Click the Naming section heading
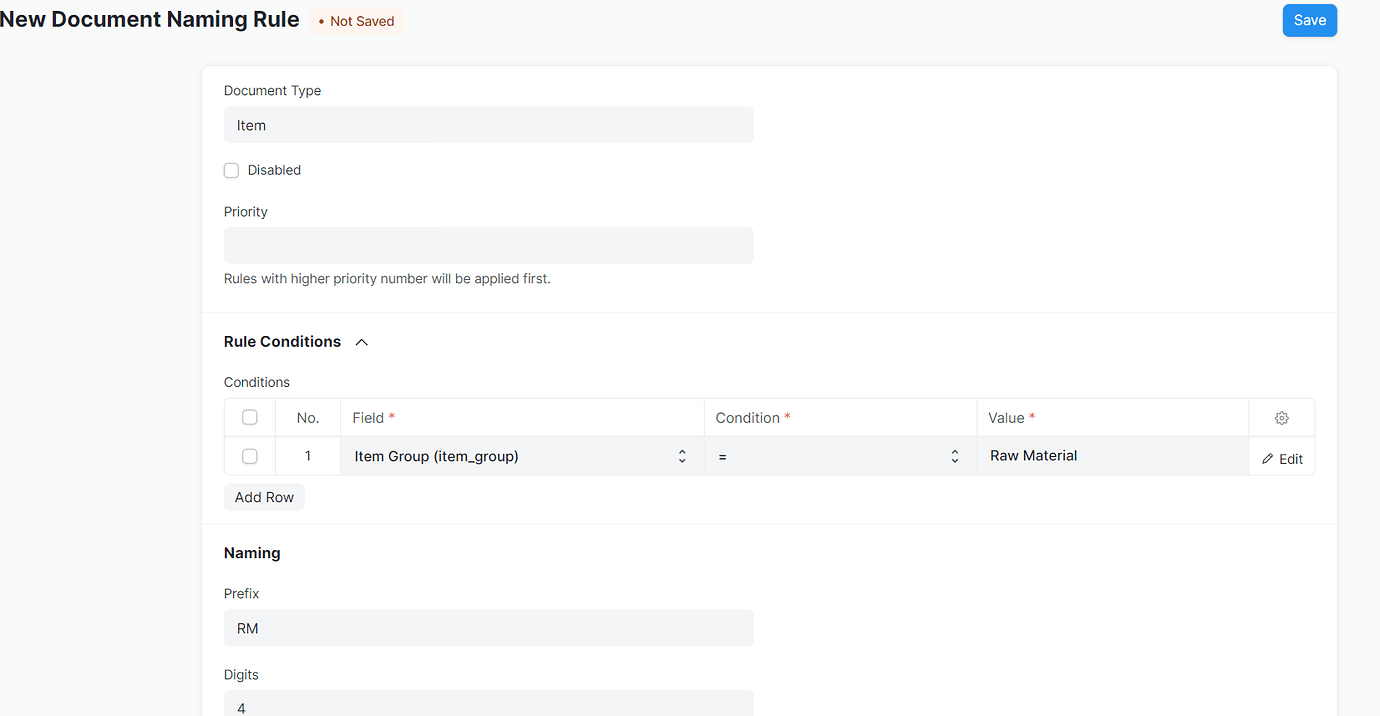This screenshot has width=1380, height=716. click(252, 552)
